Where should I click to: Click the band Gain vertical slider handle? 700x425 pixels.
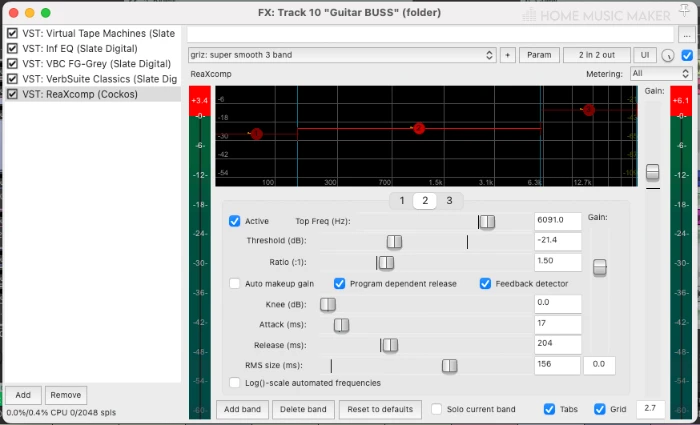click(600, 267)
